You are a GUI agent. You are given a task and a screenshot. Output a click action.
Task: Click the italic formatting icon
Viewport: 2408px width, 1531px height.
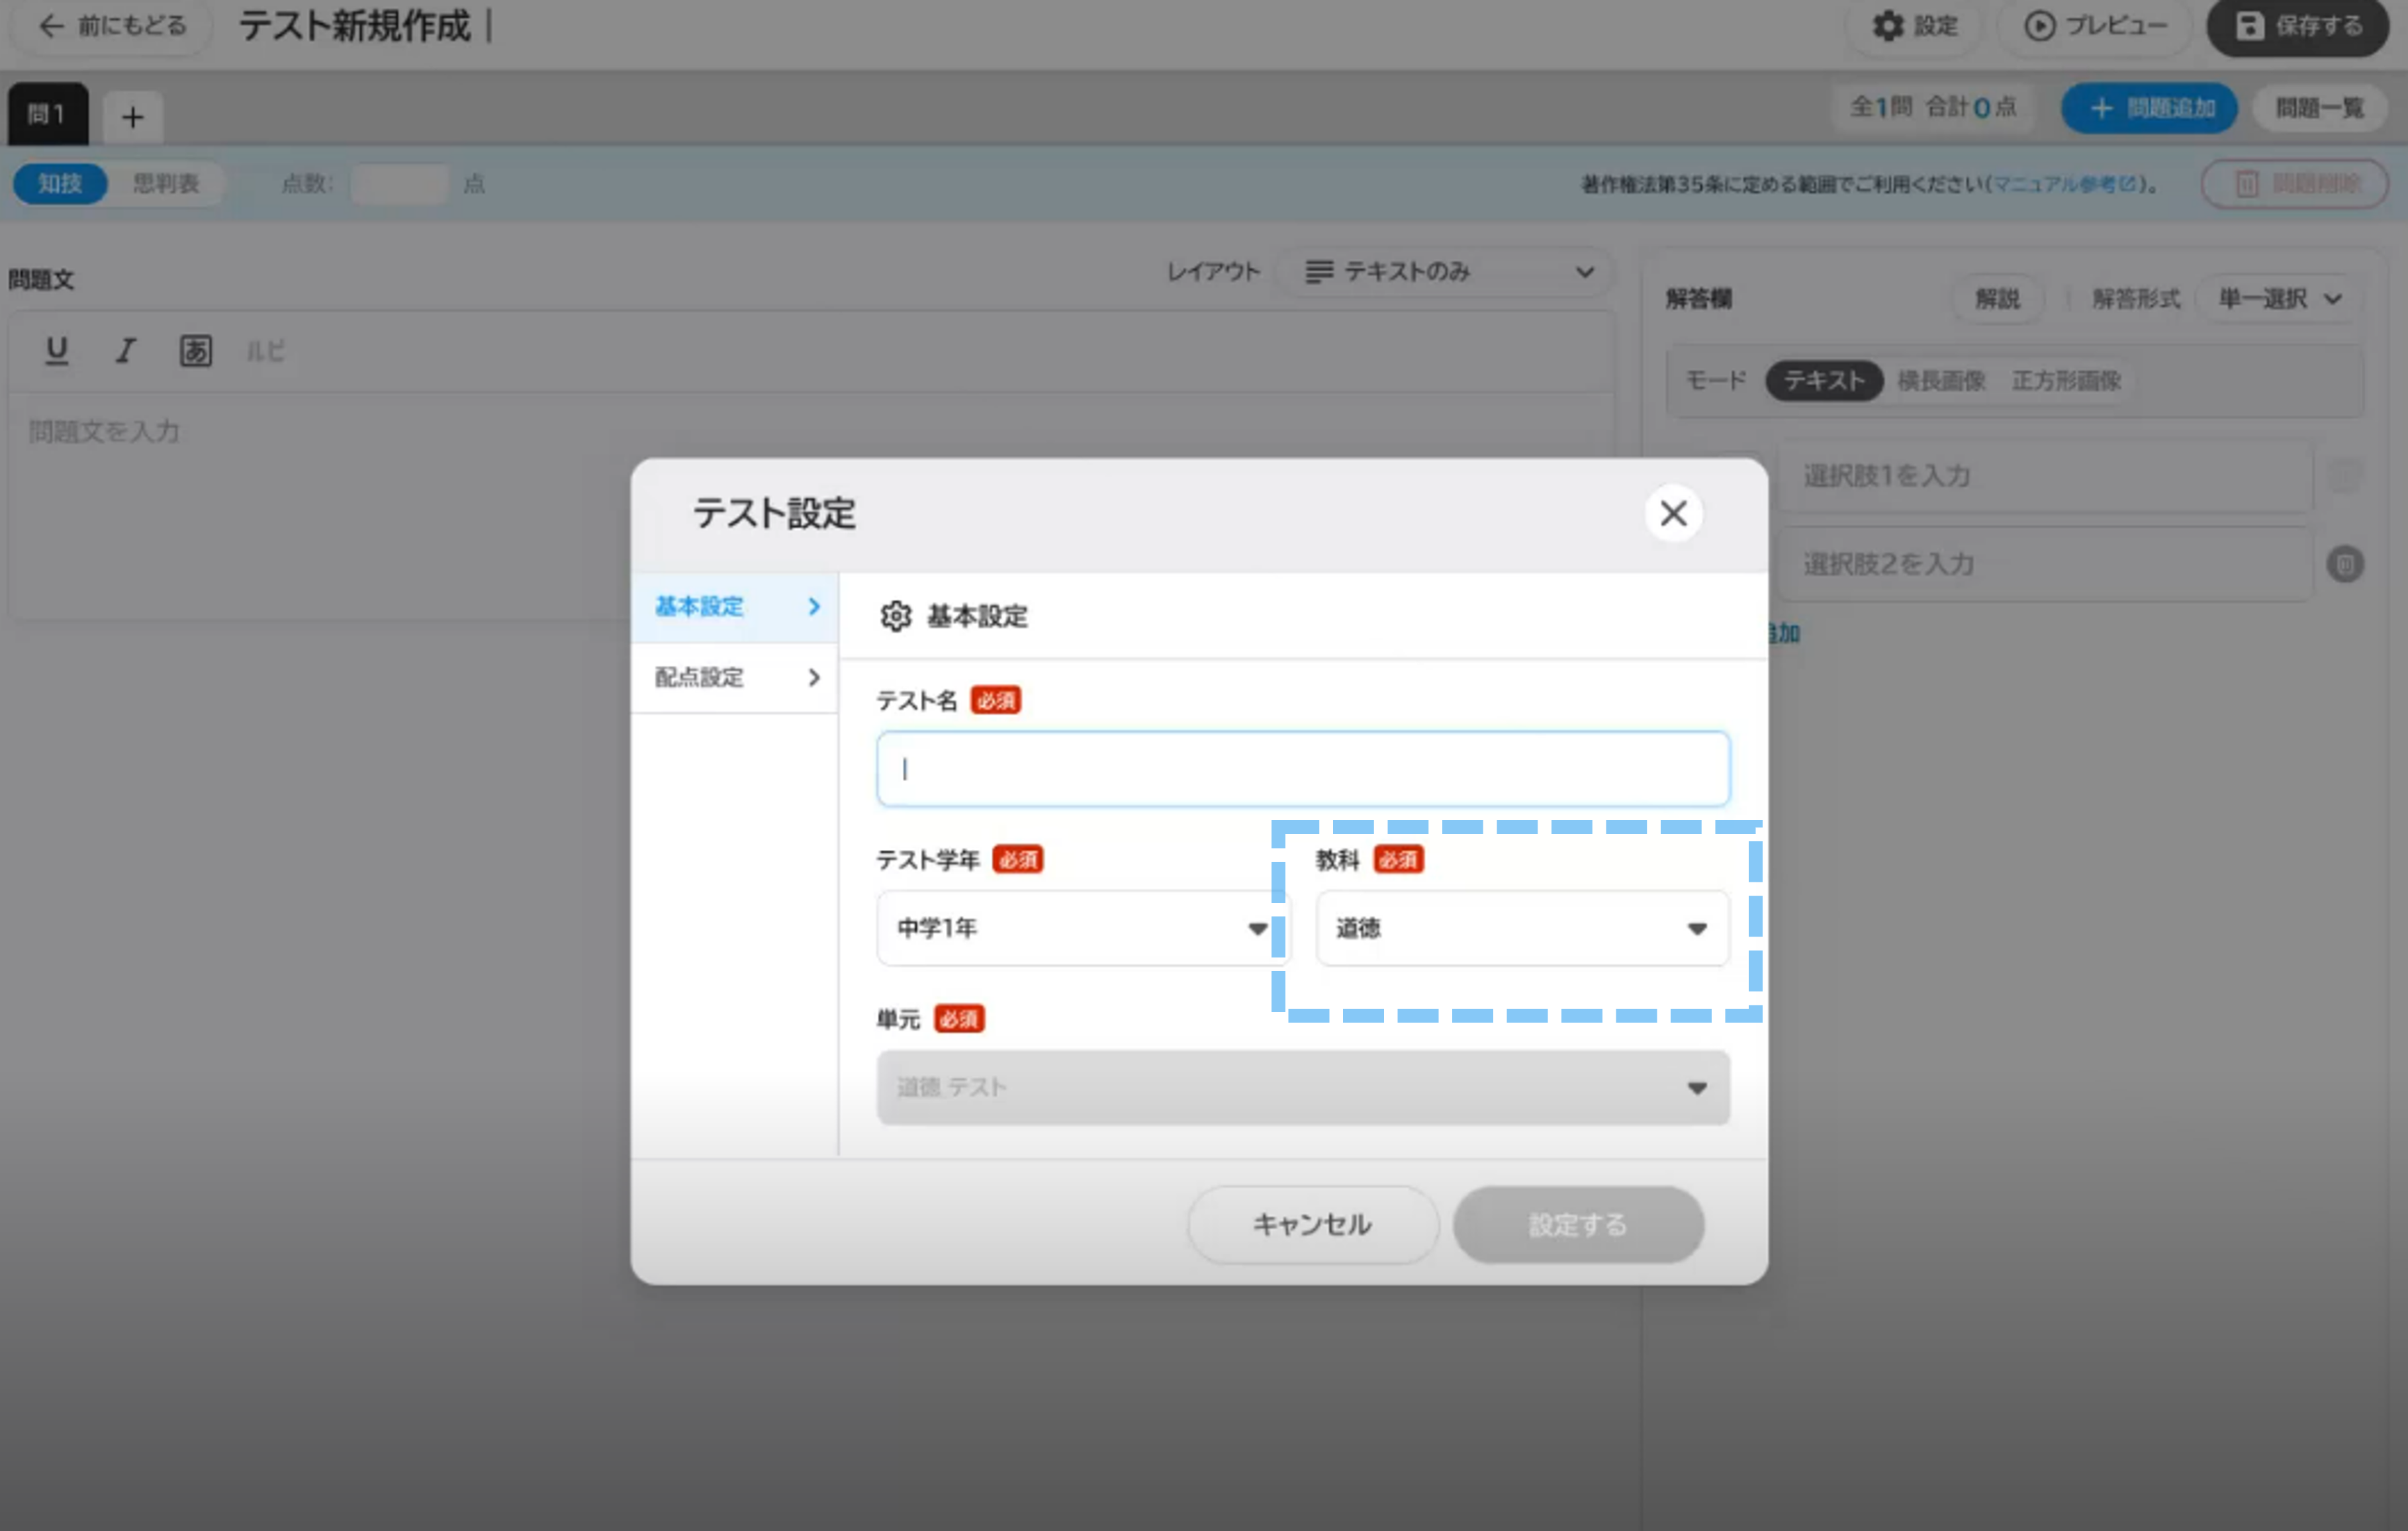[125, 350]
